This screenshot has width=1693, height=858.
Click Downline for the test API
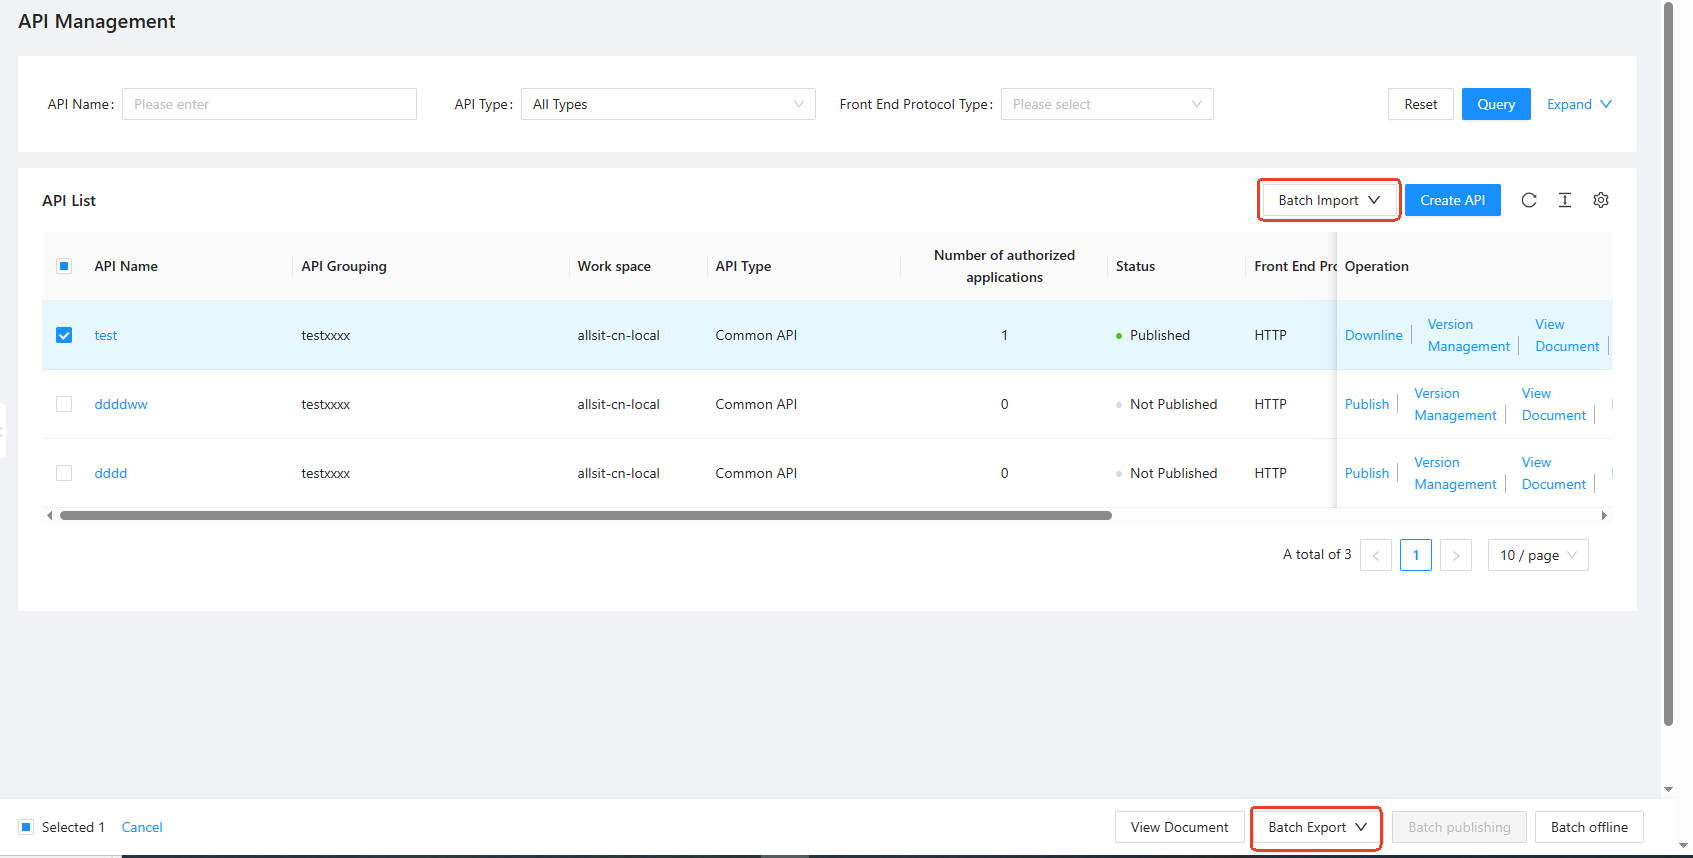point(1374,335)
